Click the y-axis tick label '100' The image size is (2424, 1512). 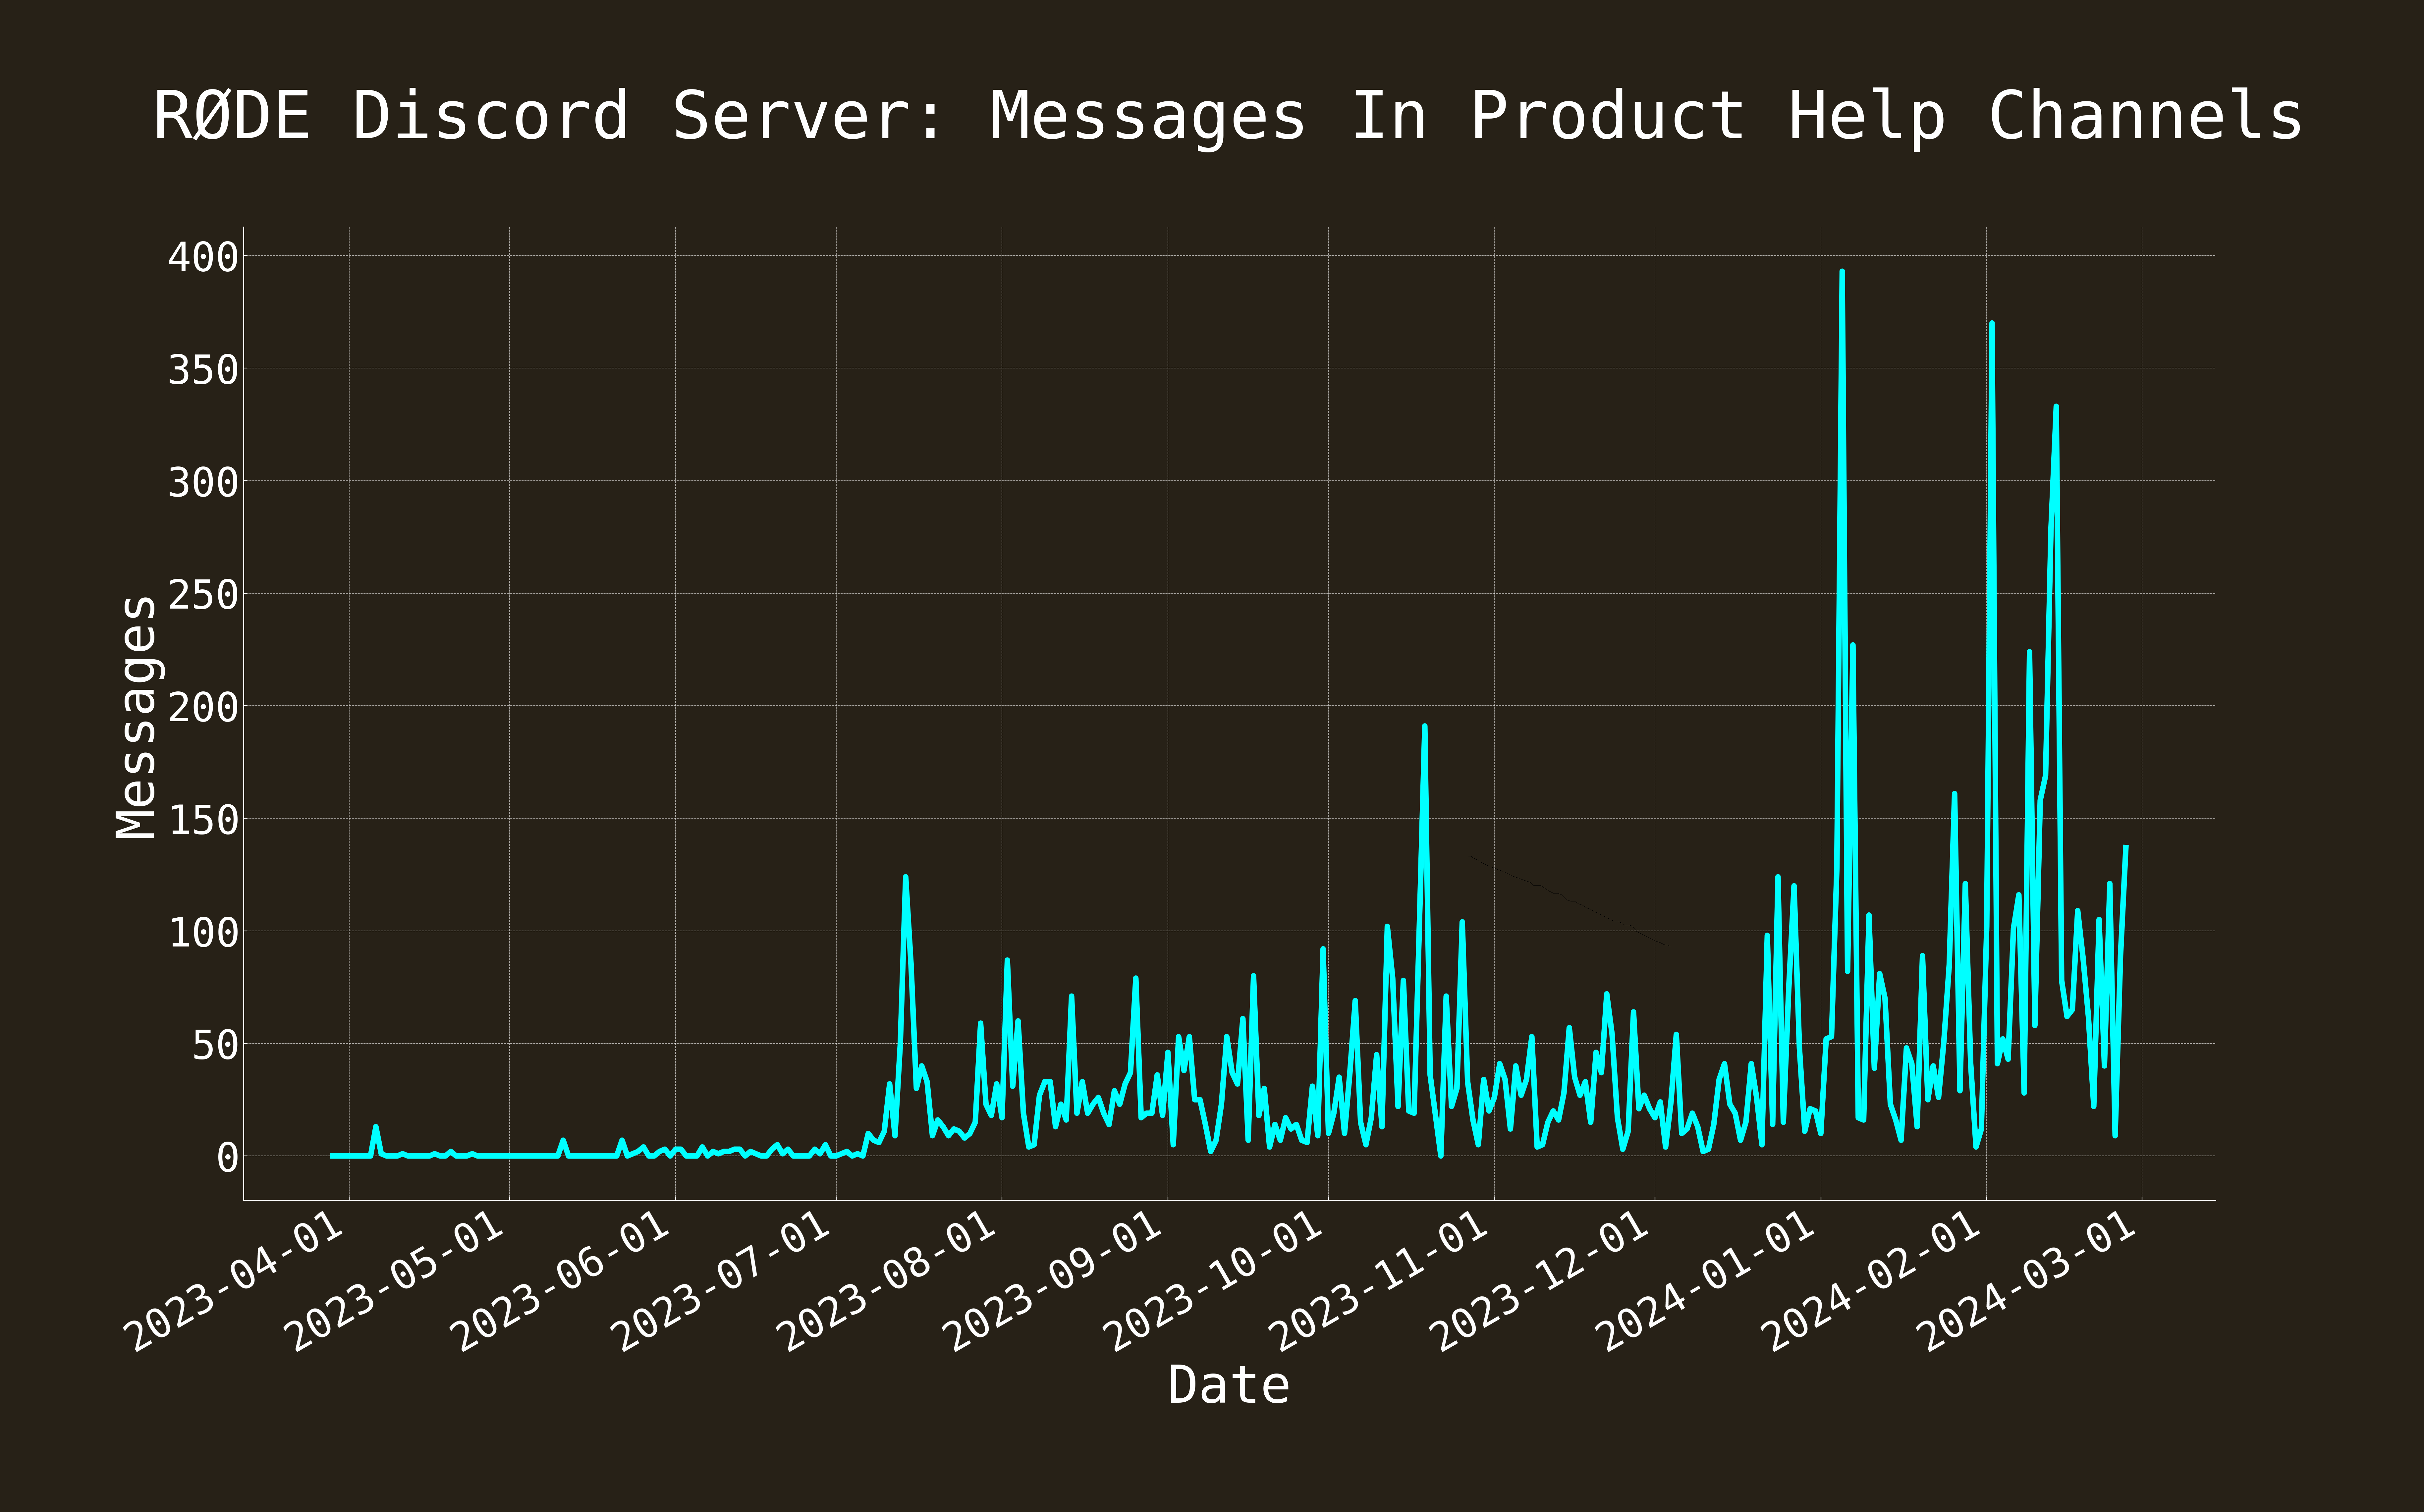203,933
